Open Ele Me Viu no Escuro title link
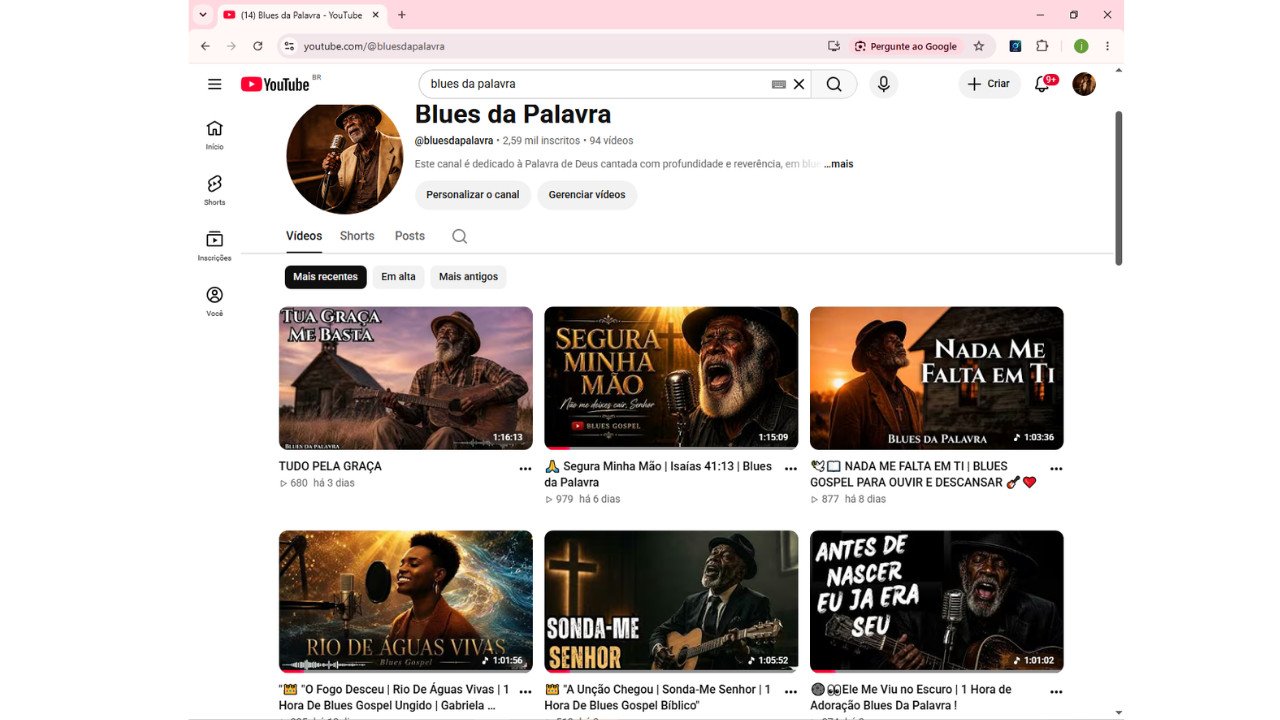The width and height of the screenshot is (1280, 720). pos(912,697)
